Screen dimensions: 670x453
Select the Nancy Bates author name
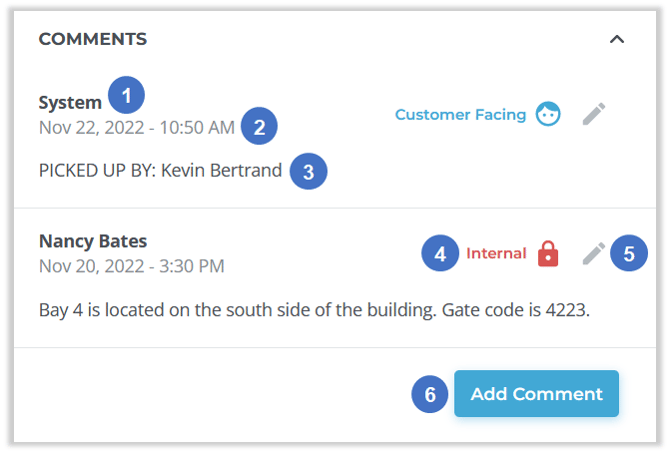(93, 241)
